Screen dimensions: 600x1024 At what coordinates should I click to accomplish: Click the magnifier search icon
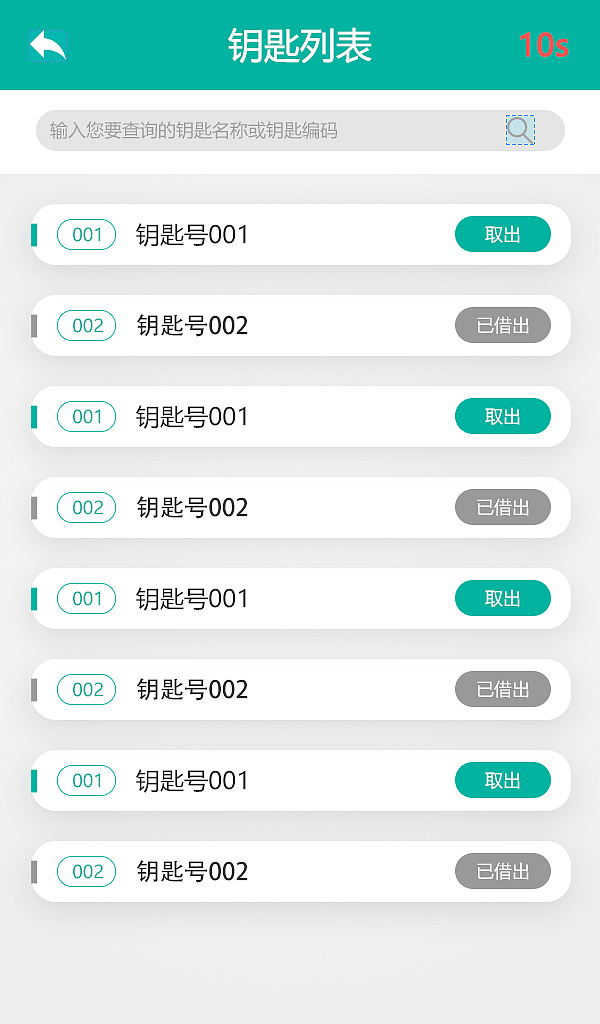pyautogui.click(x=518, y=130)
